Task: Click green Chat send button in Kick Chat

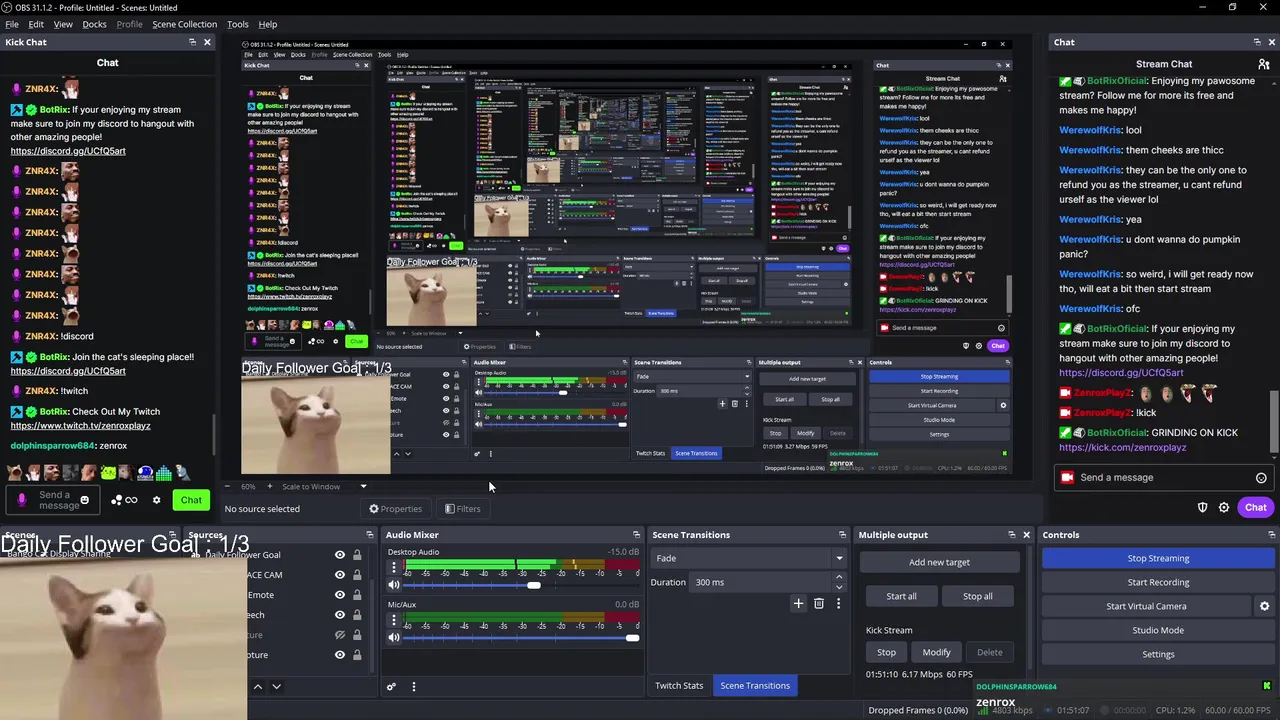Action: coord(191,500)
